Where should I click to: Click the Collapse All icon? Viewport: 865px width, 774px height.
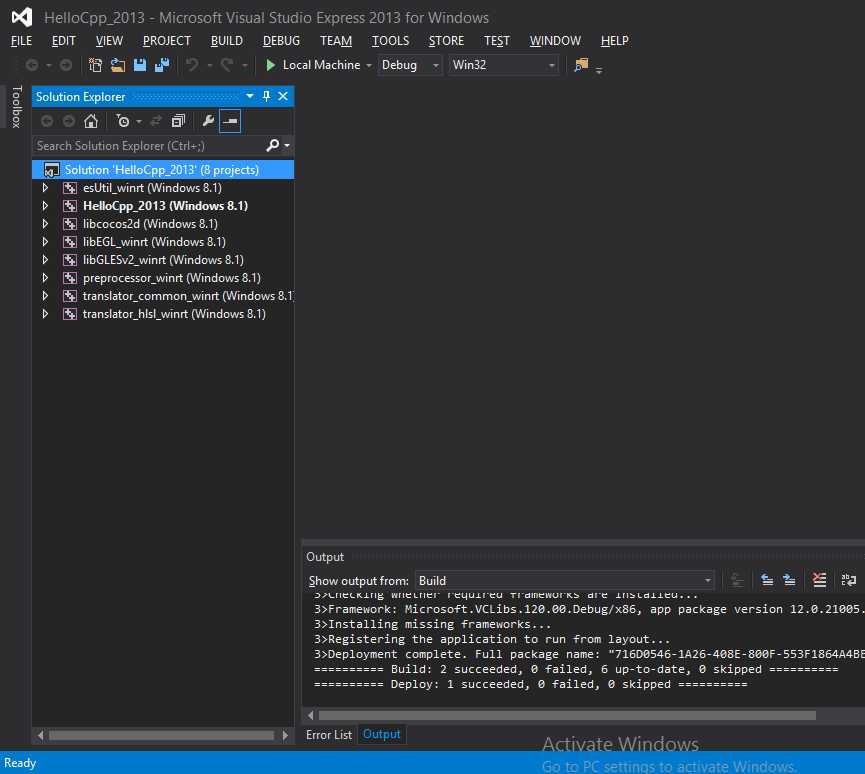(x=178, y=121)
